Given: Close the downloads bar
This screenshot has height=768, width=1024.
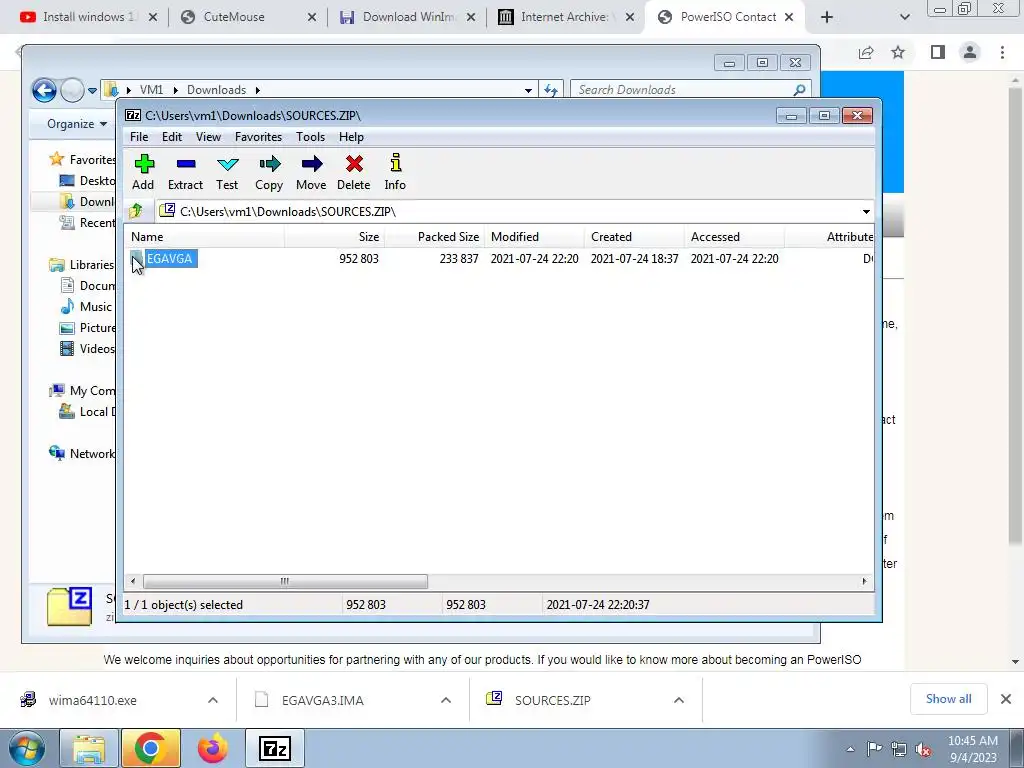Looking at the screenshot, I should tap(1006, 699).
